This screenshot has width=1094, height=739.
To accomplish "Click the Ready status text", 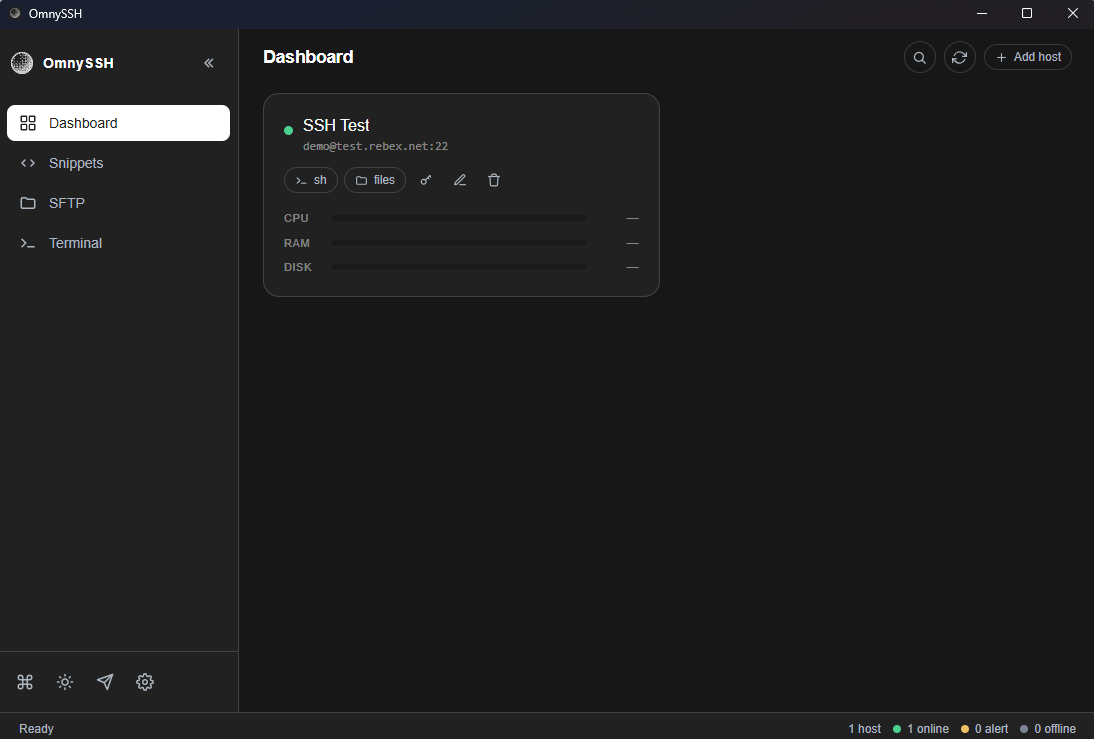I will (36, 729).
